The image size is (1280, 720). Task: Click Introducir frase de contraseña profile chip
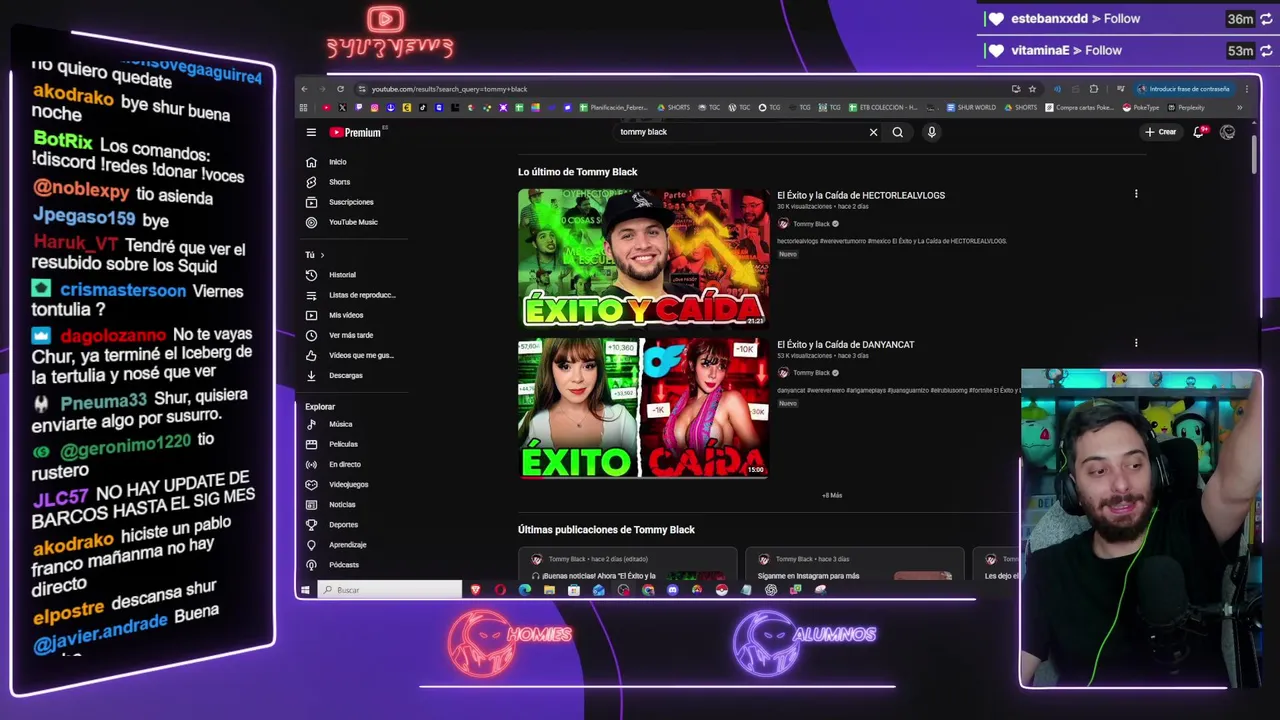pos(1184,89)
